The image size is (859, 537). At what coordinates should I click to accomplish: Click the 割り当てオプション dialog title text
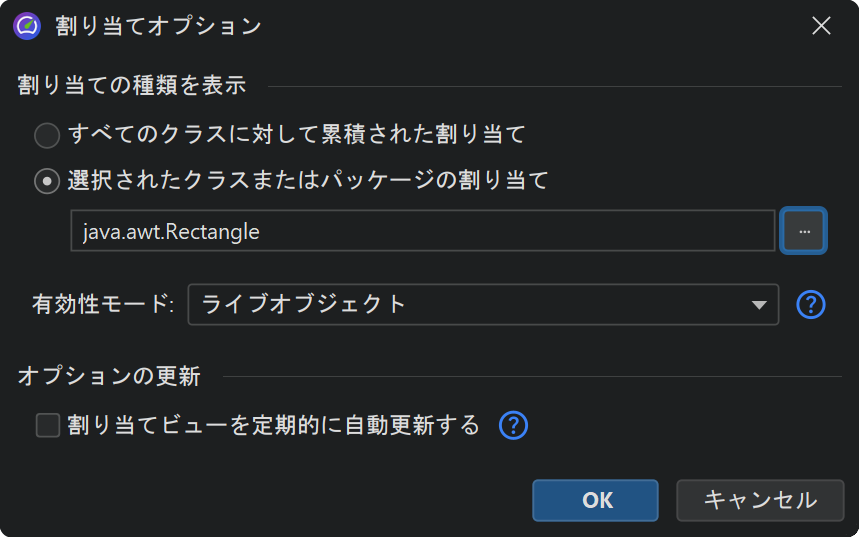[158, 26]
